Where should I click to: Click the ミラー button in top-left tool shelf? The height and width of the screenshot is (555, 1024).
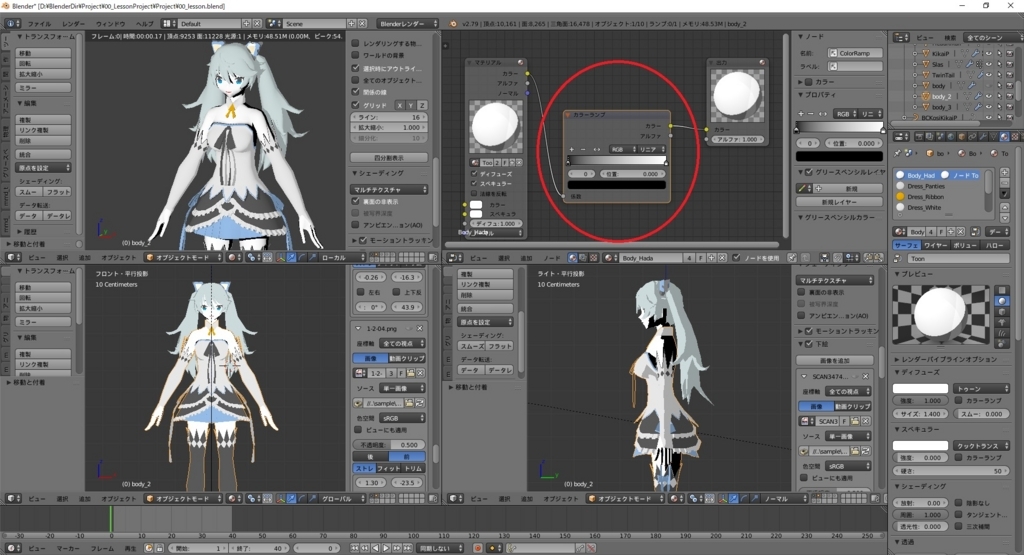[x=43, y=87]
